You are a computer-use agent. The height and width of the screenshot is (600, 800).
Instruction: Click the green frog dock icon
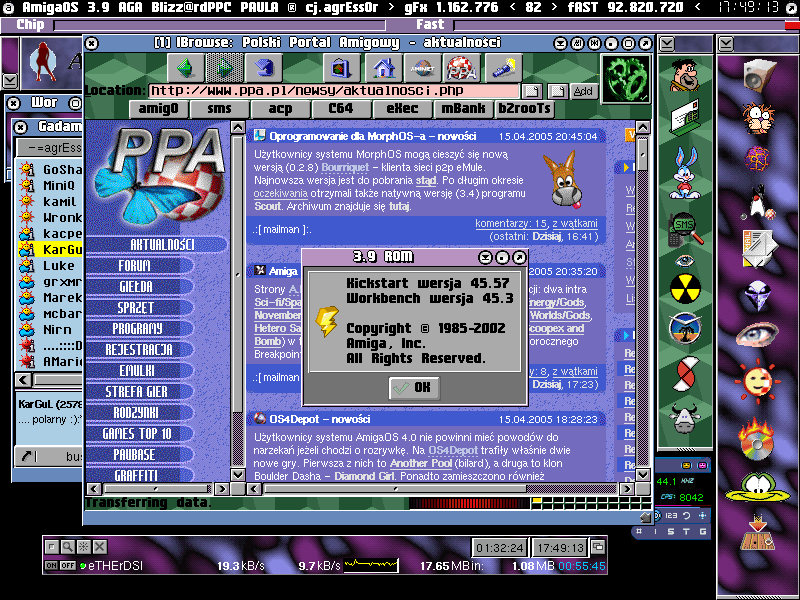[x=758, y=487]
